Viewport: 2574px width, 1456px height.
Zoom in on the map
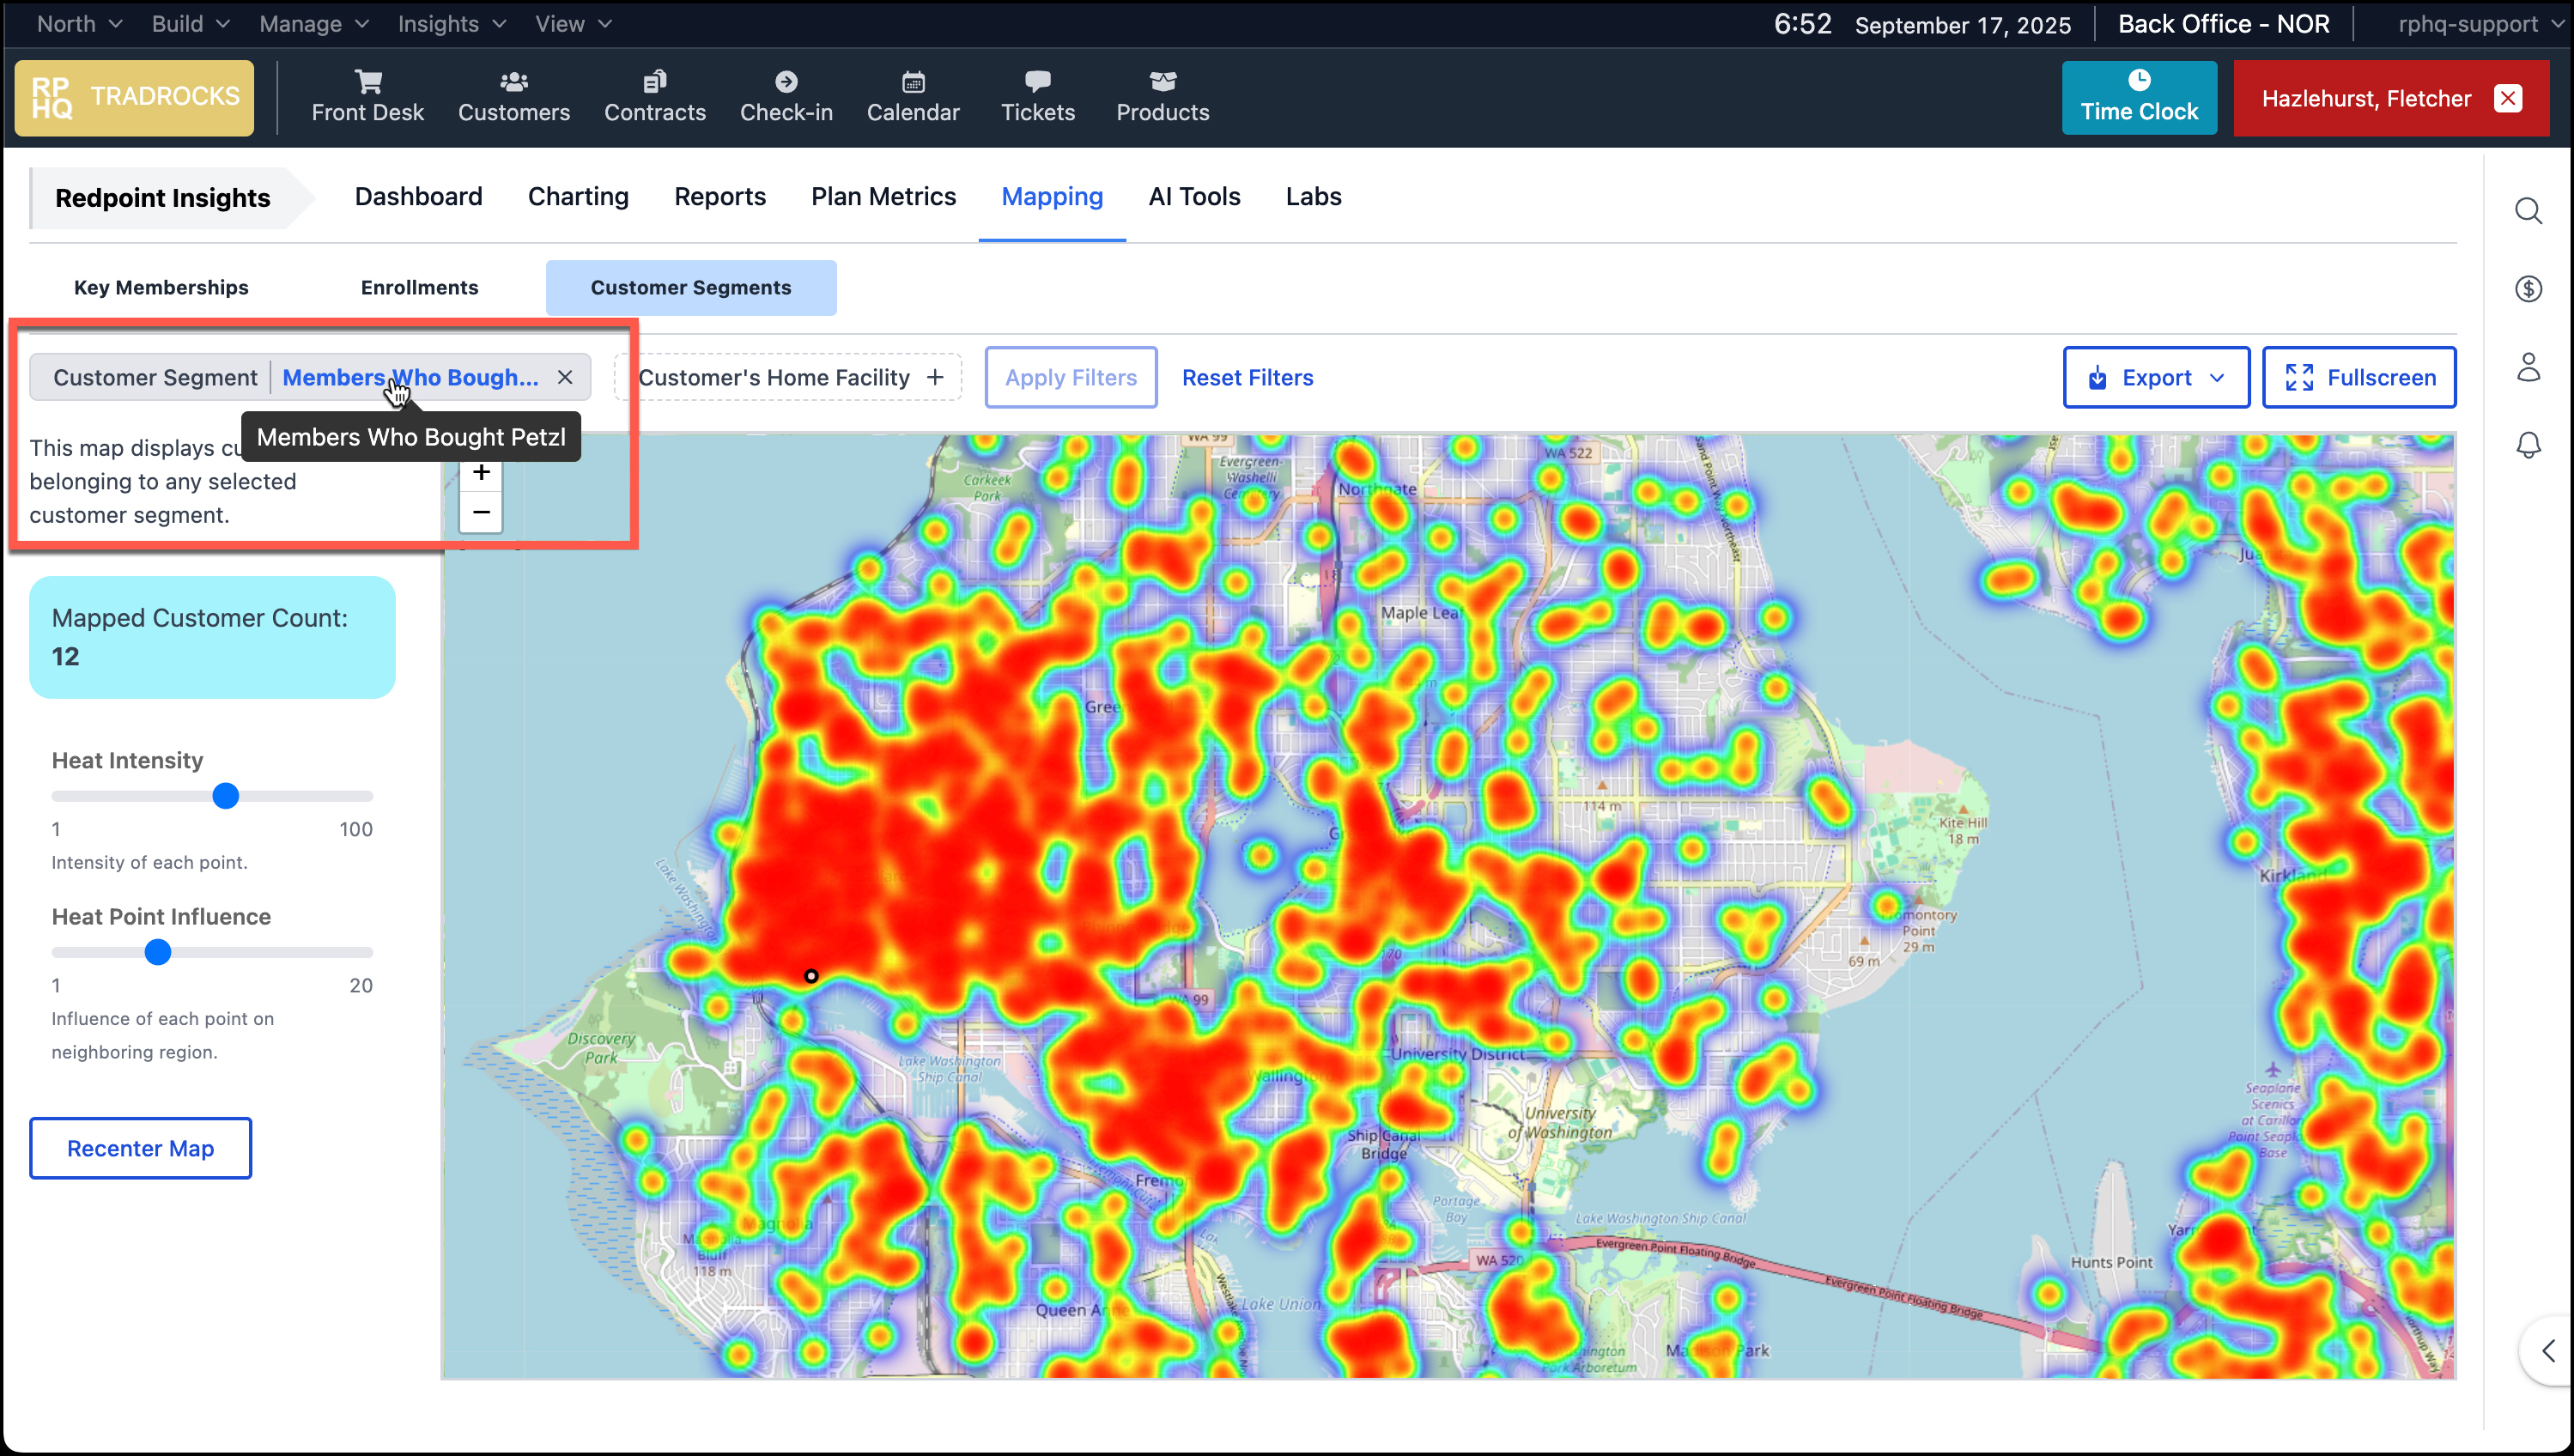[x=481, y=473]
